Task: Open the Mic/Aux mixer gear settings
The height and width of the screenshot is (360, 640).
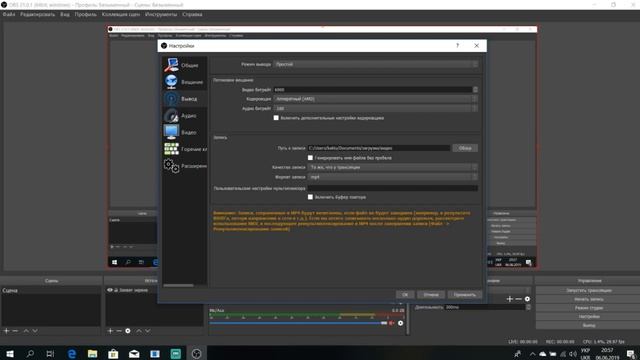Action: [x=400, y=323]
